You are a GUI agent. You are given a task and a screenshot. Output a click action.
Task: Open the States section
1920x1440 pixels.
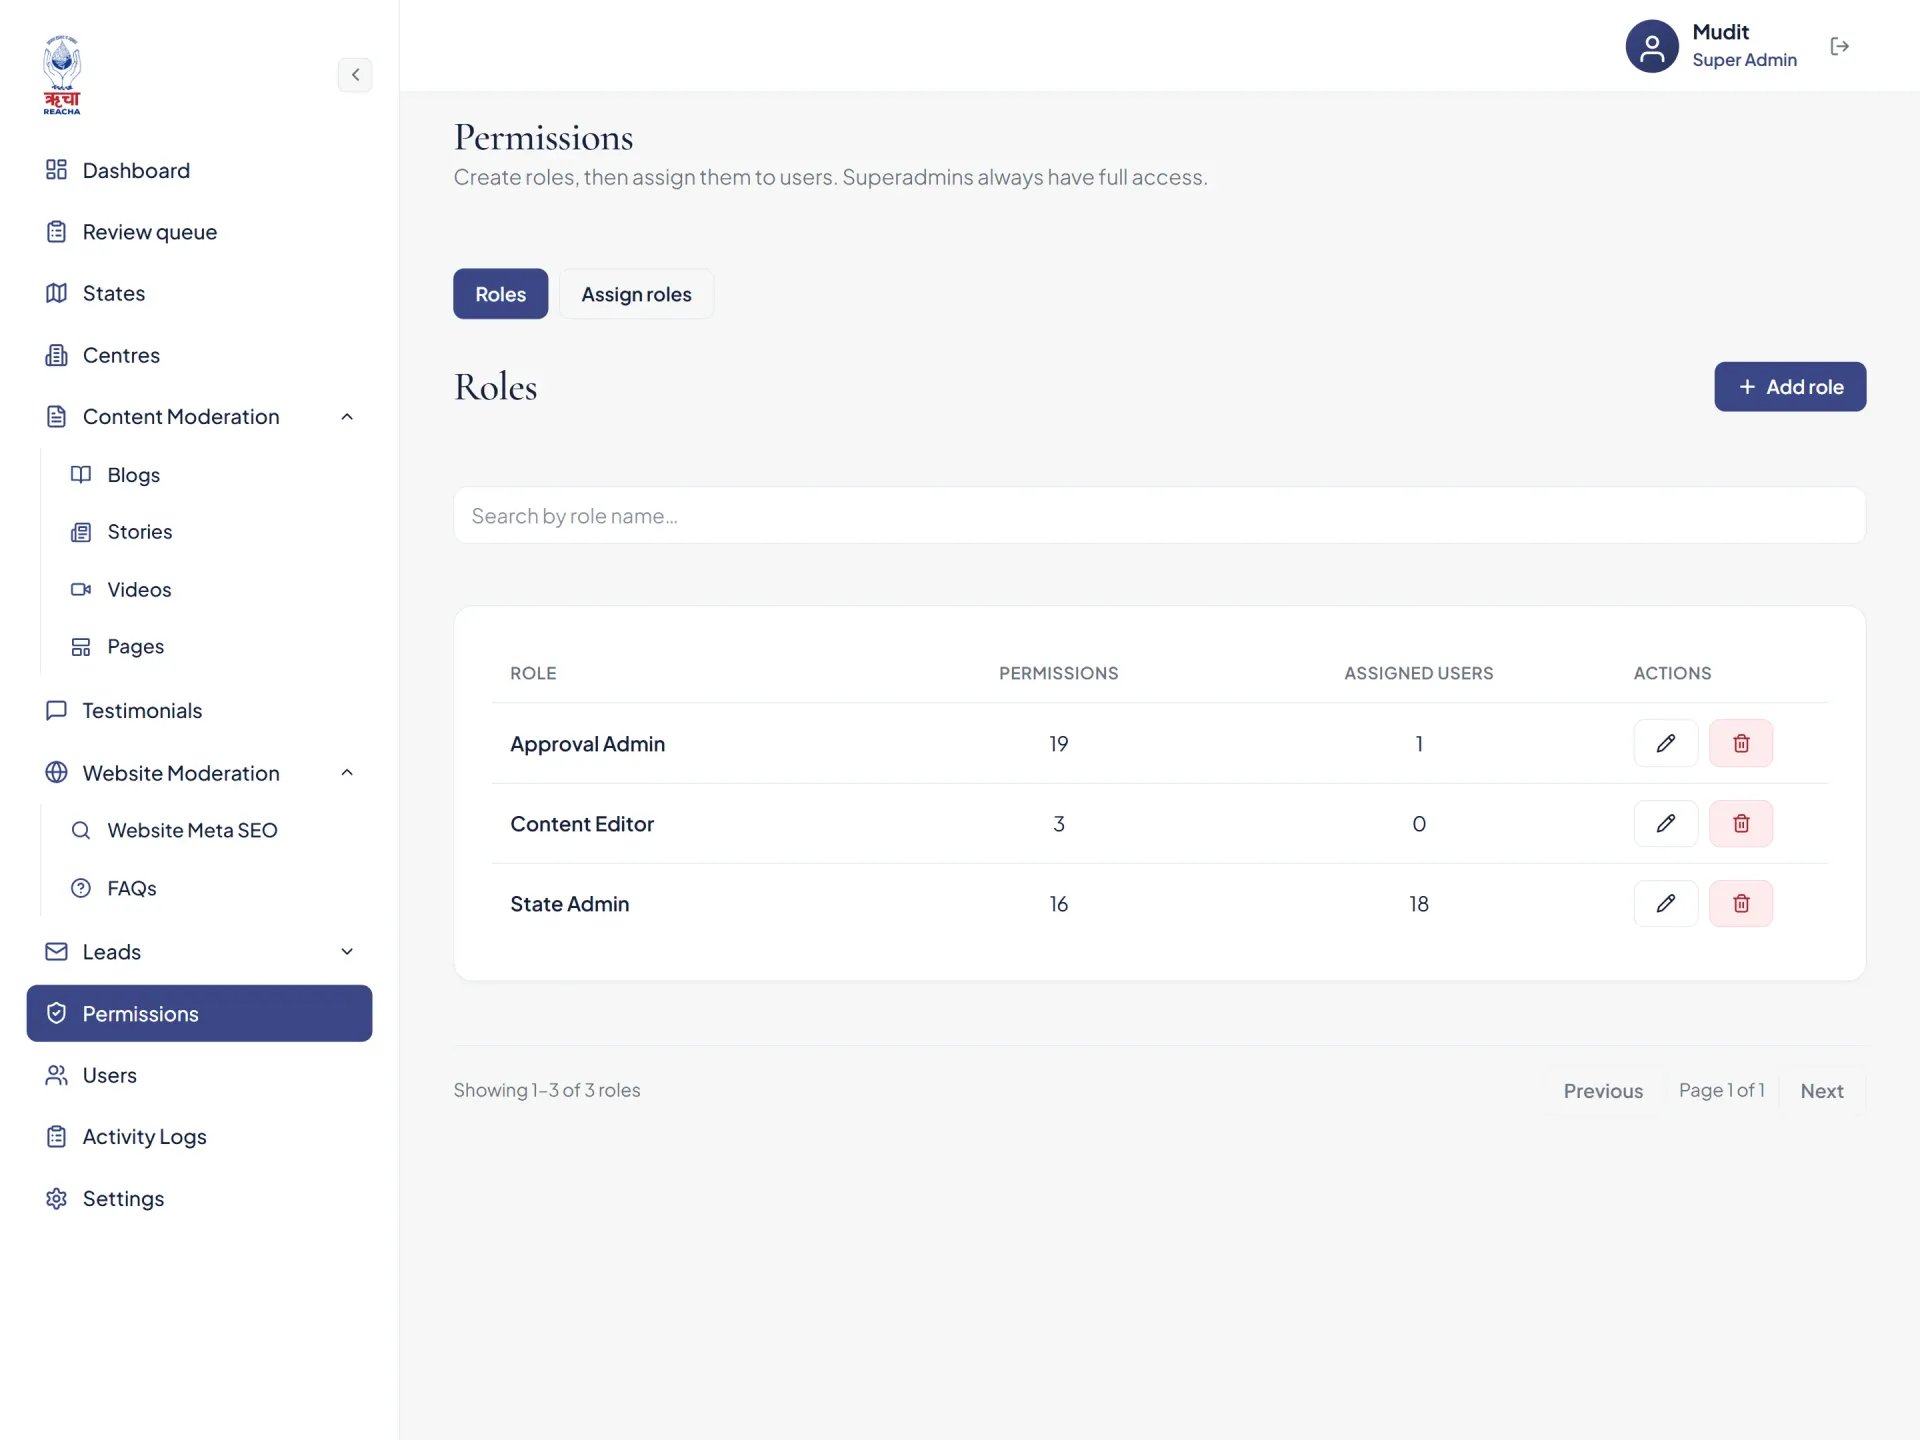199,293
